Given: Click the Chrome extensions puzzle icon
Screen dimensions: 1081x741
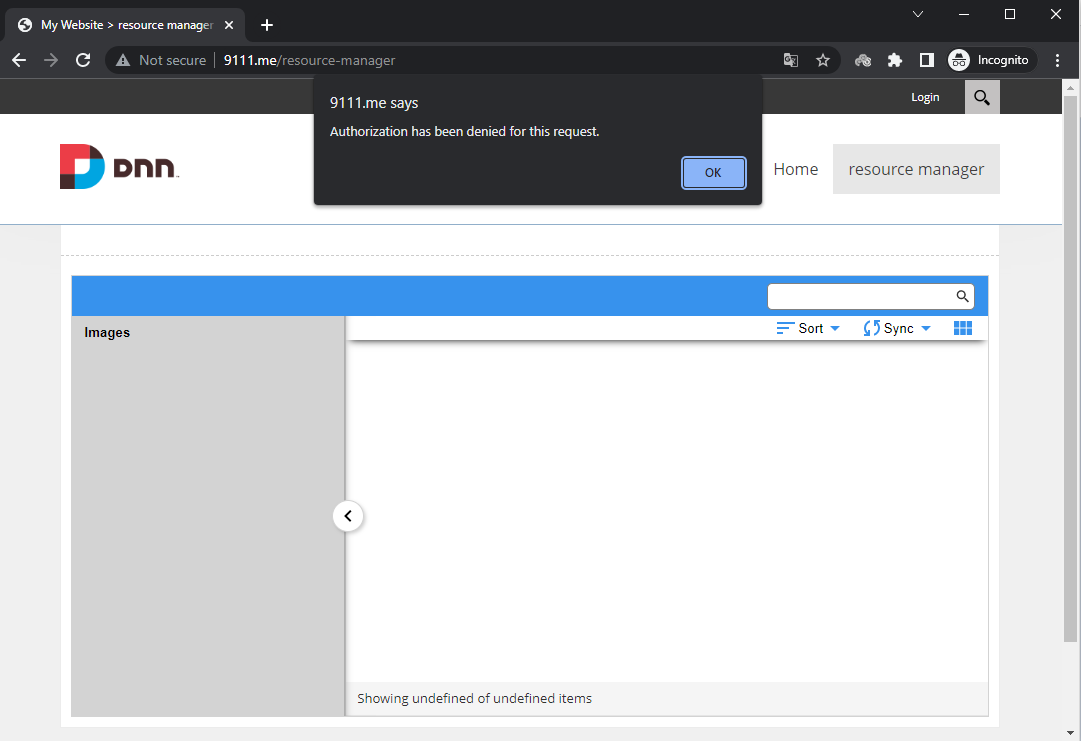Looking at the screenshot, I should [894, 60].
